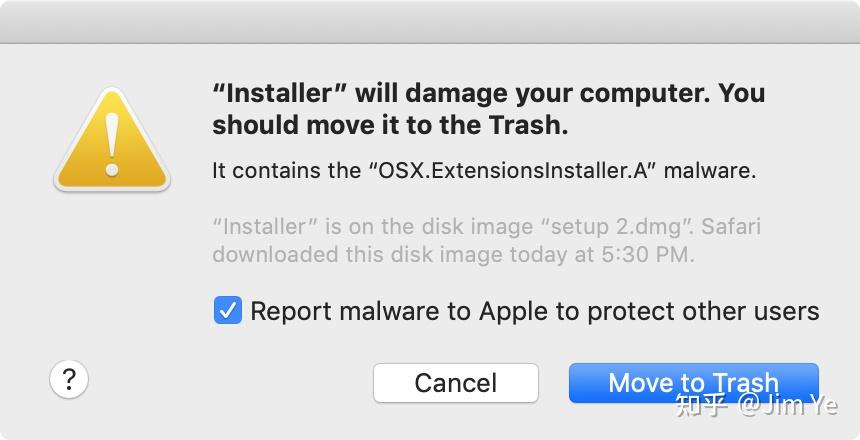The image size is (860, 440).
Task: Click the yellow warning triangle icon
Action: tap(112, 139)
